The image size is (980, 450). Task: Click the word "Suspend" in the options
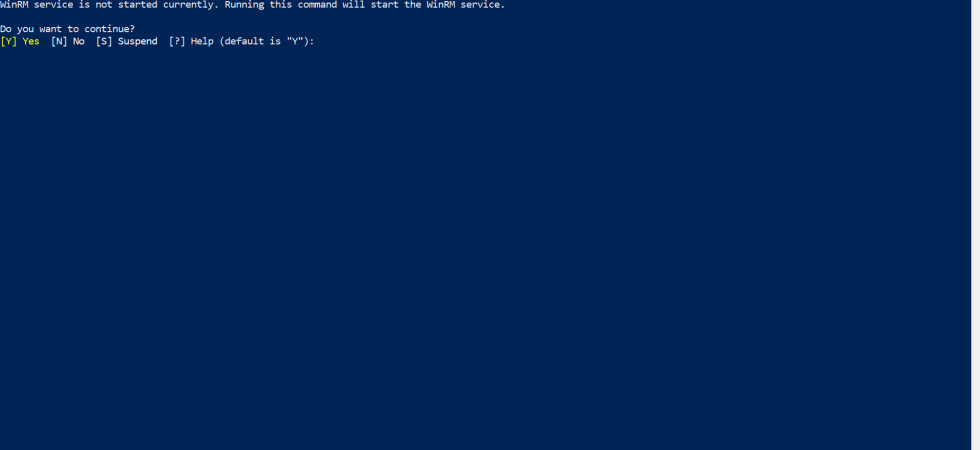pyautogui.click(x=138, y=41)
